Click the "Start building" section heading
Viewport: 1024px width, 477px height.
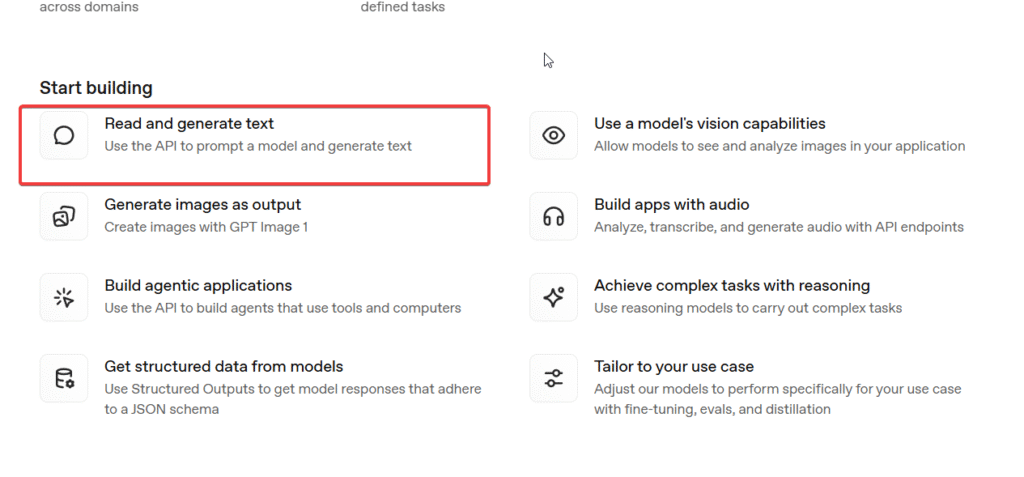[x=96, y=88]
